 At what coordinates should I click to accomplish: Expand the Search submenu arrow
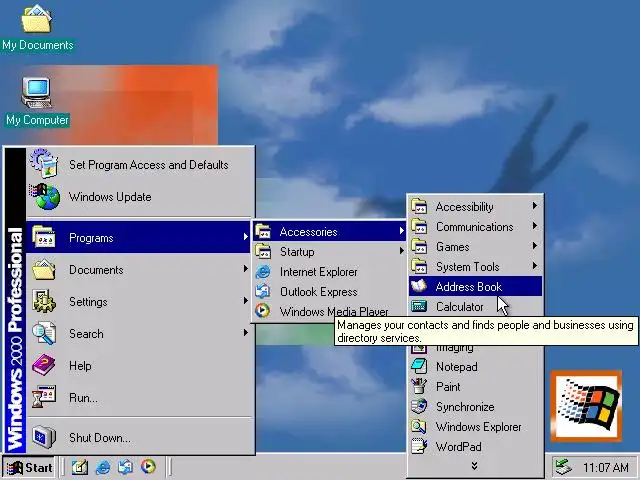(x=245, y=333)
